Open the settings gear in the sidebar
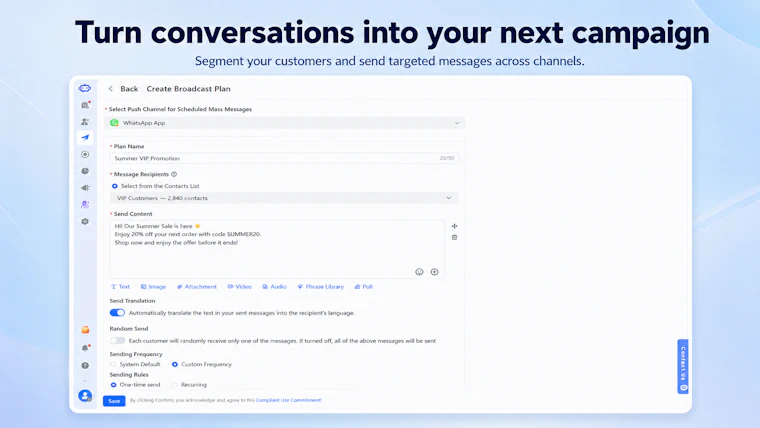 [x=85, y=222]
